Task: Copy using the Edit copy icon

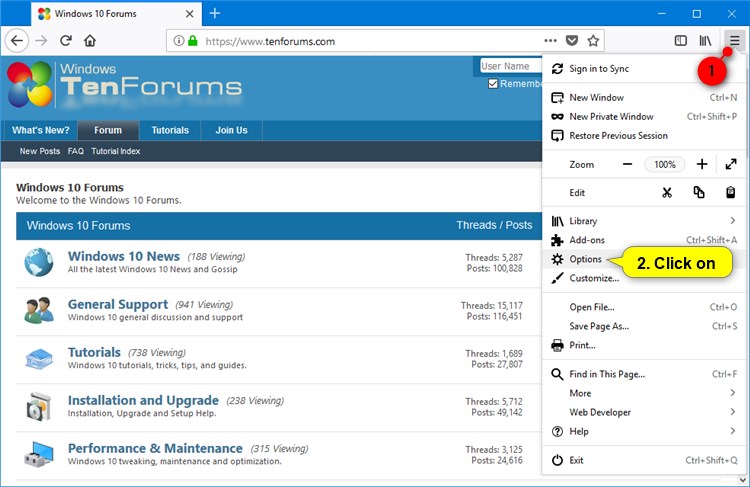Action: click(699, 192)
